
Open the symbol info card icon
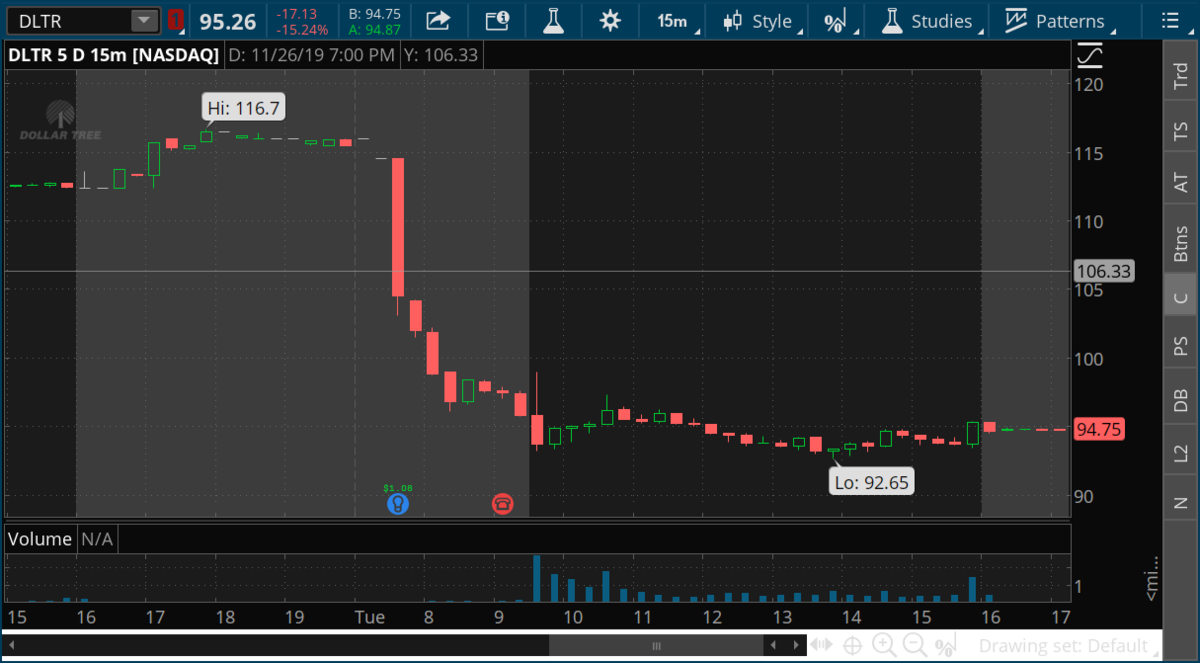(x=497, y=20)
